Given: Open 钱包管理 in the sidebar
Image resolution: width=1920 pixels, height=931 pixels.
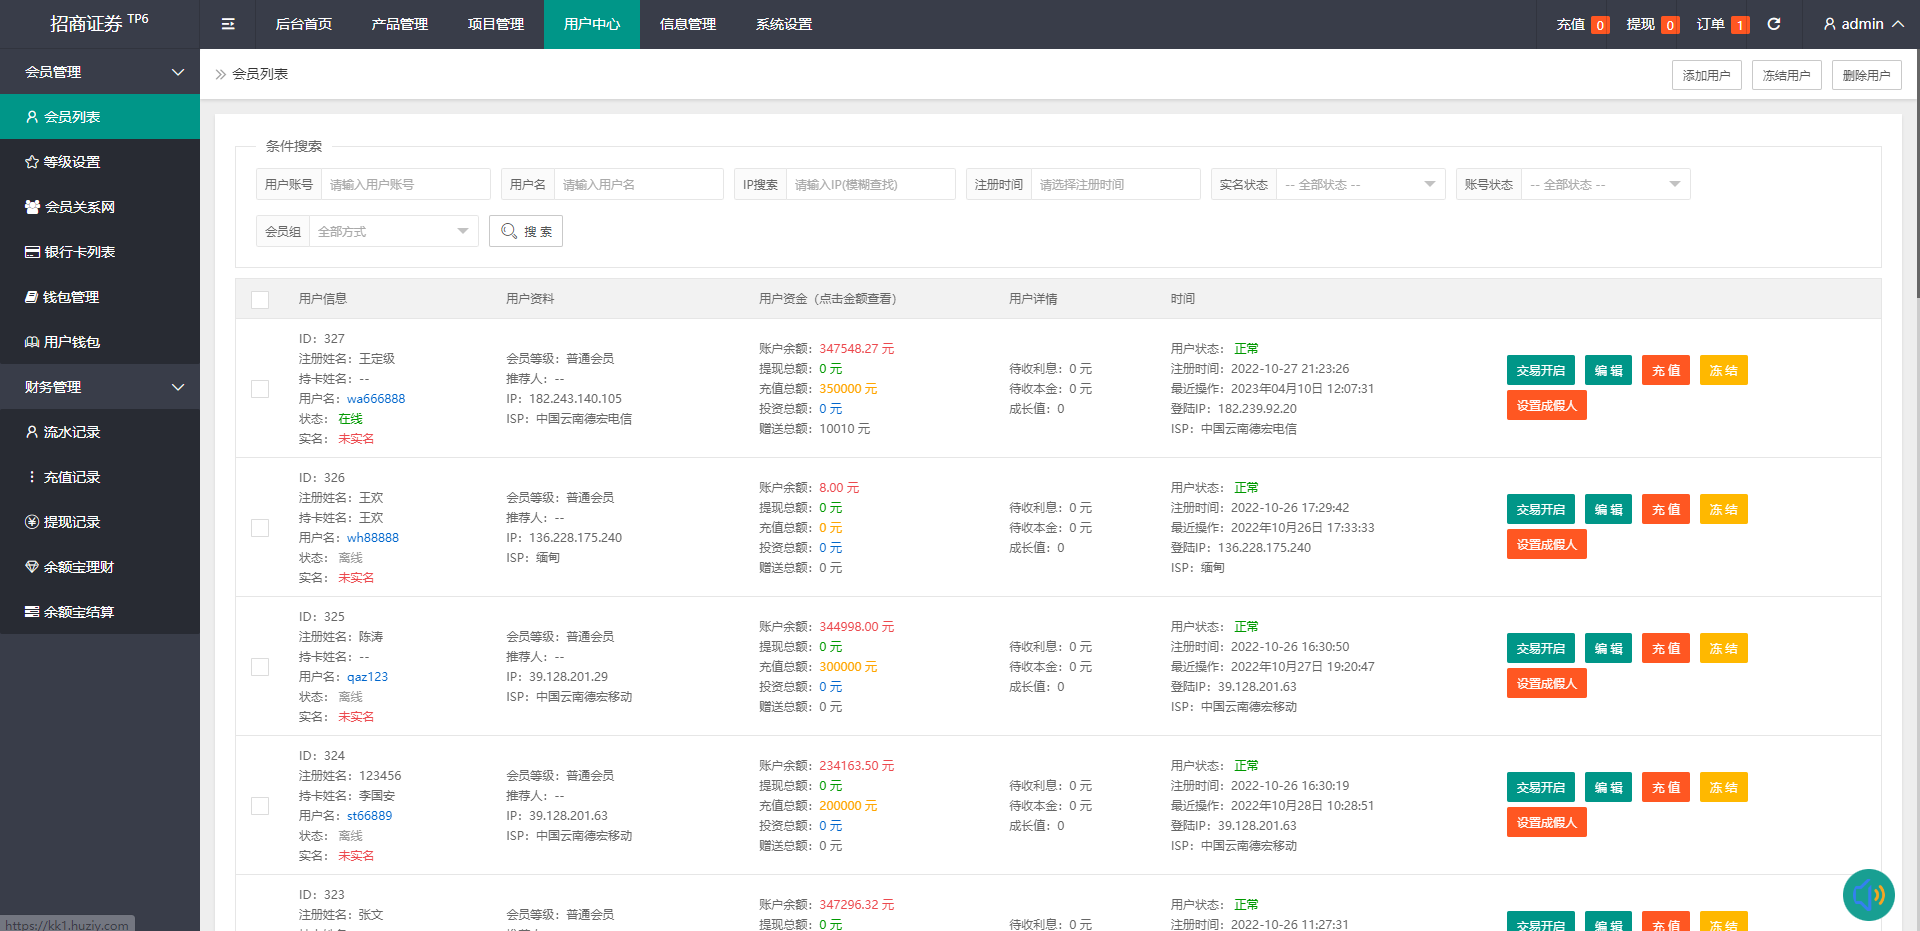Looking at the screenshot, I should [70, 297].
